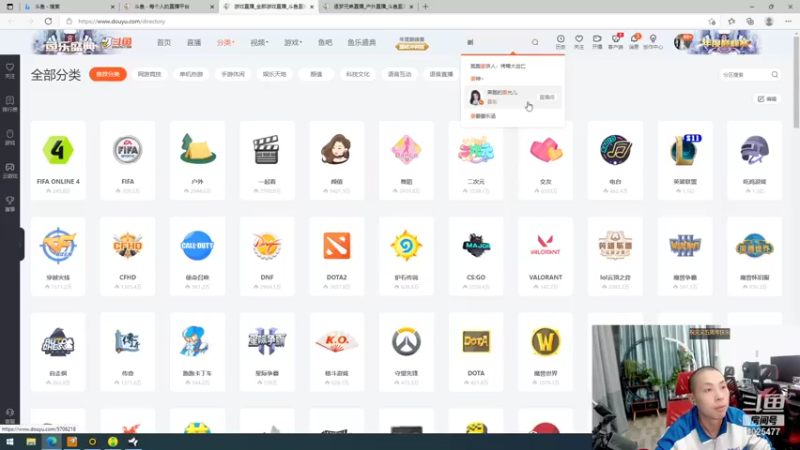The width and height of the screenshot is (800, 450).
Task: Open the 自走棋 Auto Chess category
Action: (58, 352)
